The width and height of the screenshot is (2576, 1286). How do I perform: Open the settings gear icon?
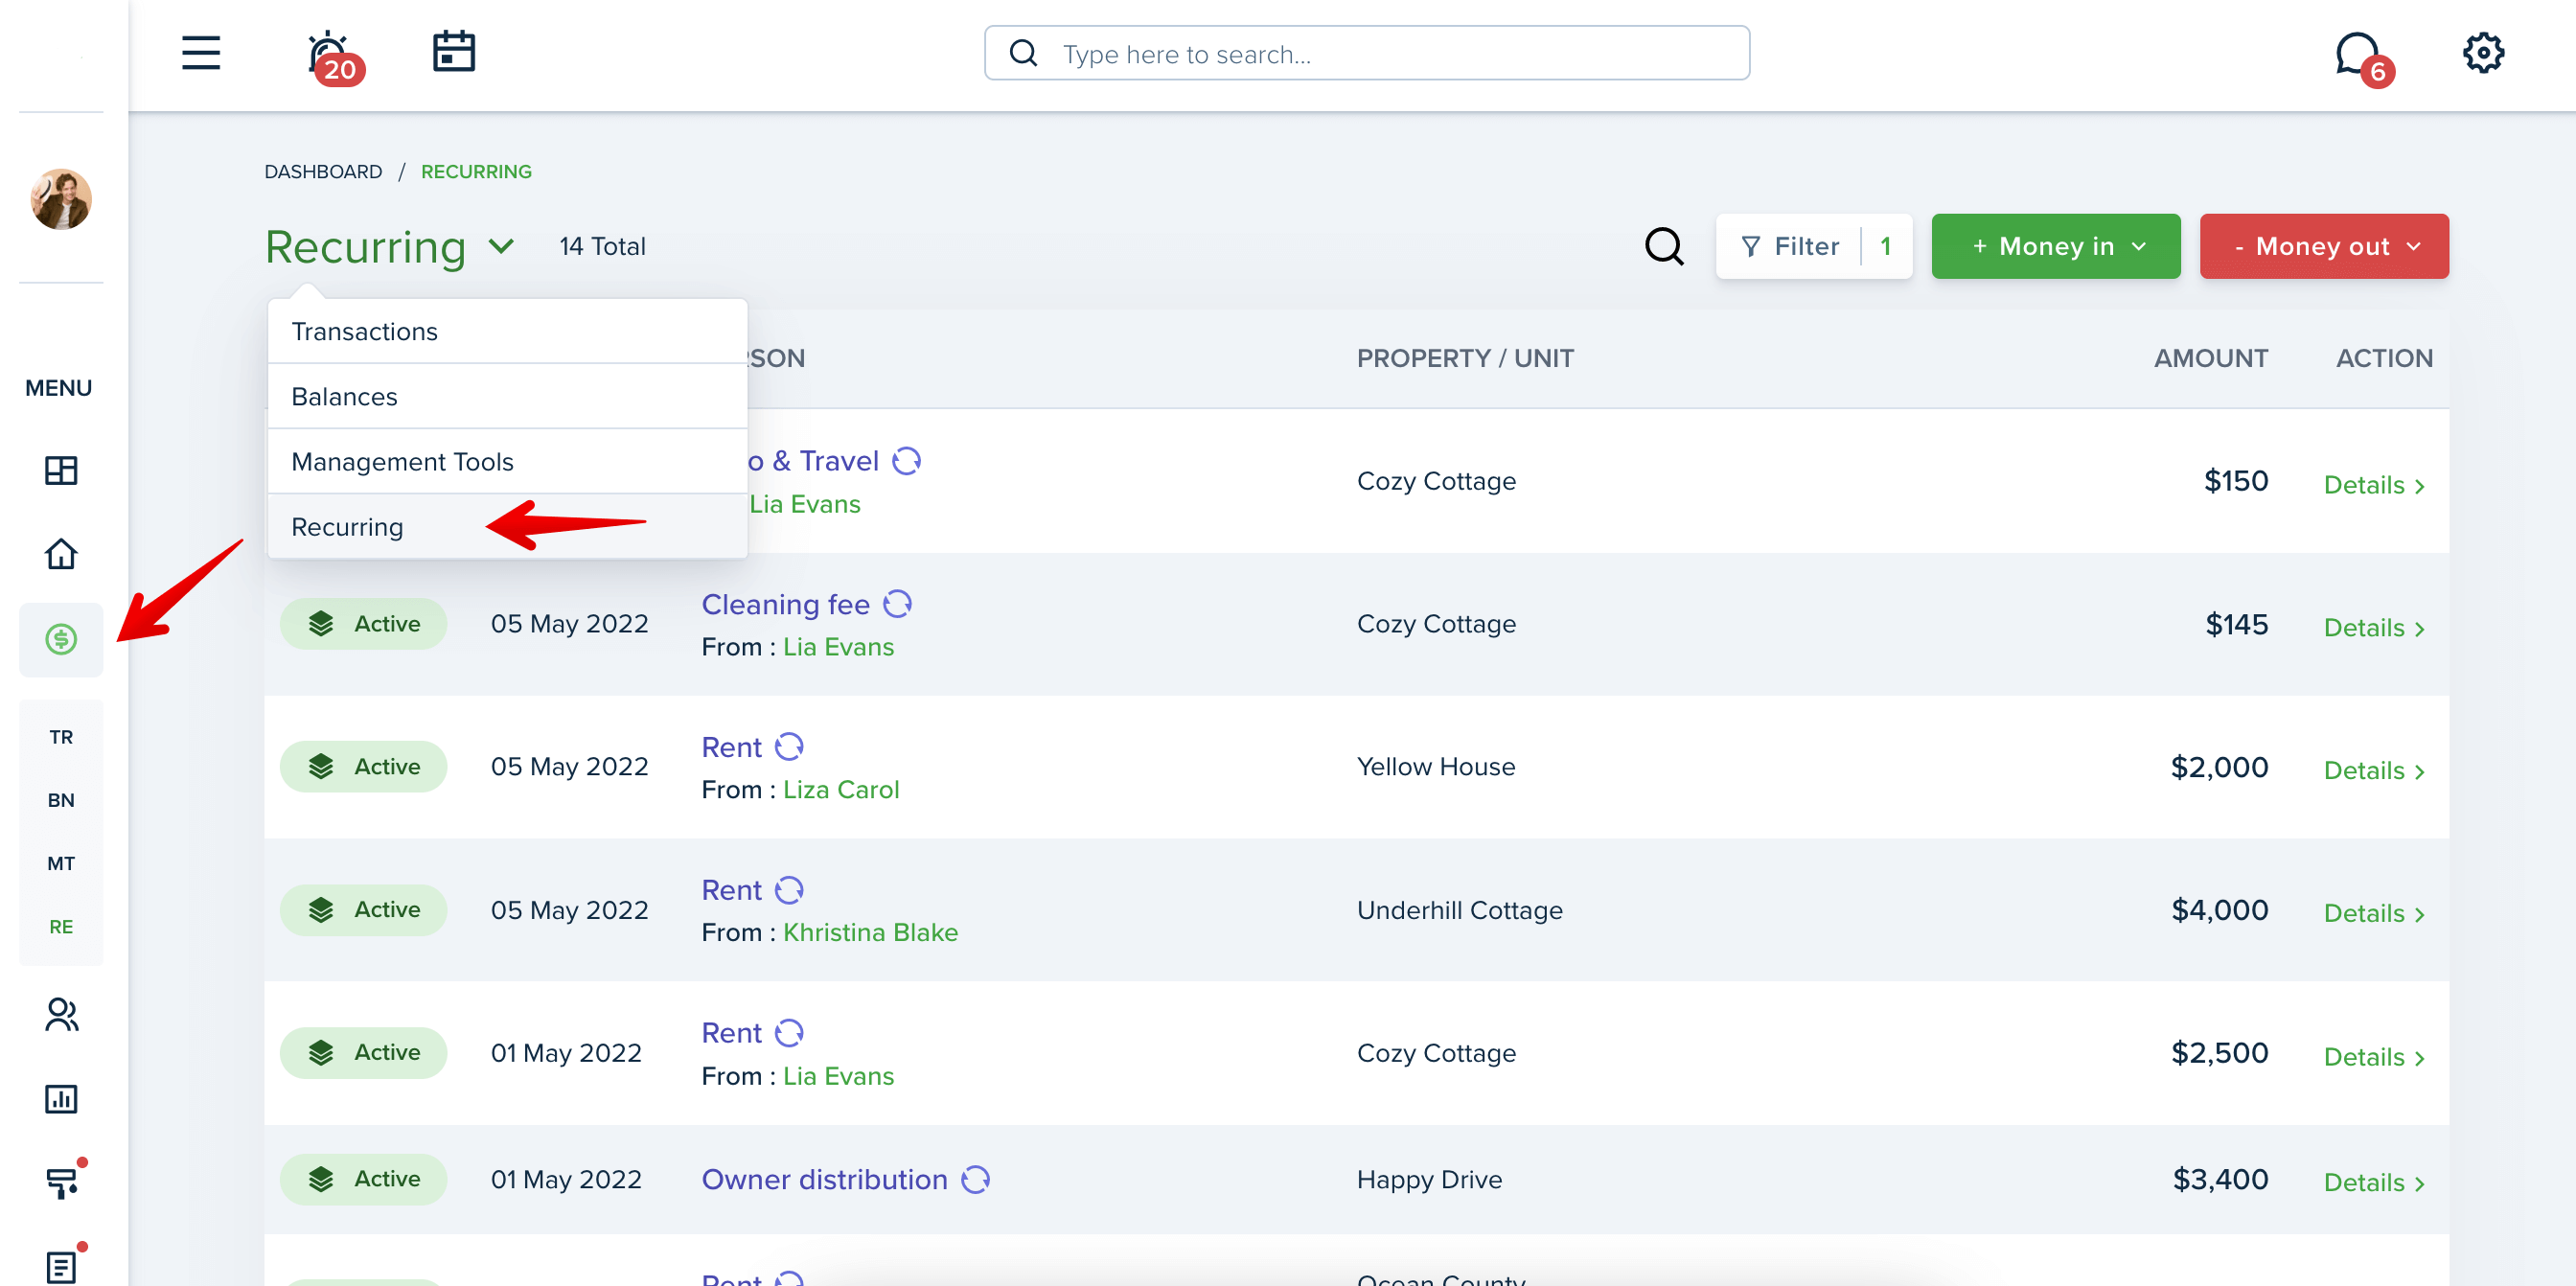pos(2483,53)
